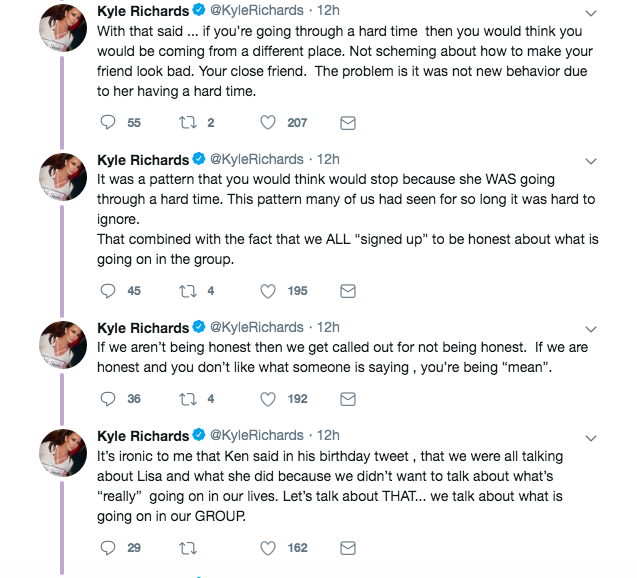Open Kyle Richards name on the last tweet
The image size is (637, 578).
pyautogui.click(x=143, y=436)
